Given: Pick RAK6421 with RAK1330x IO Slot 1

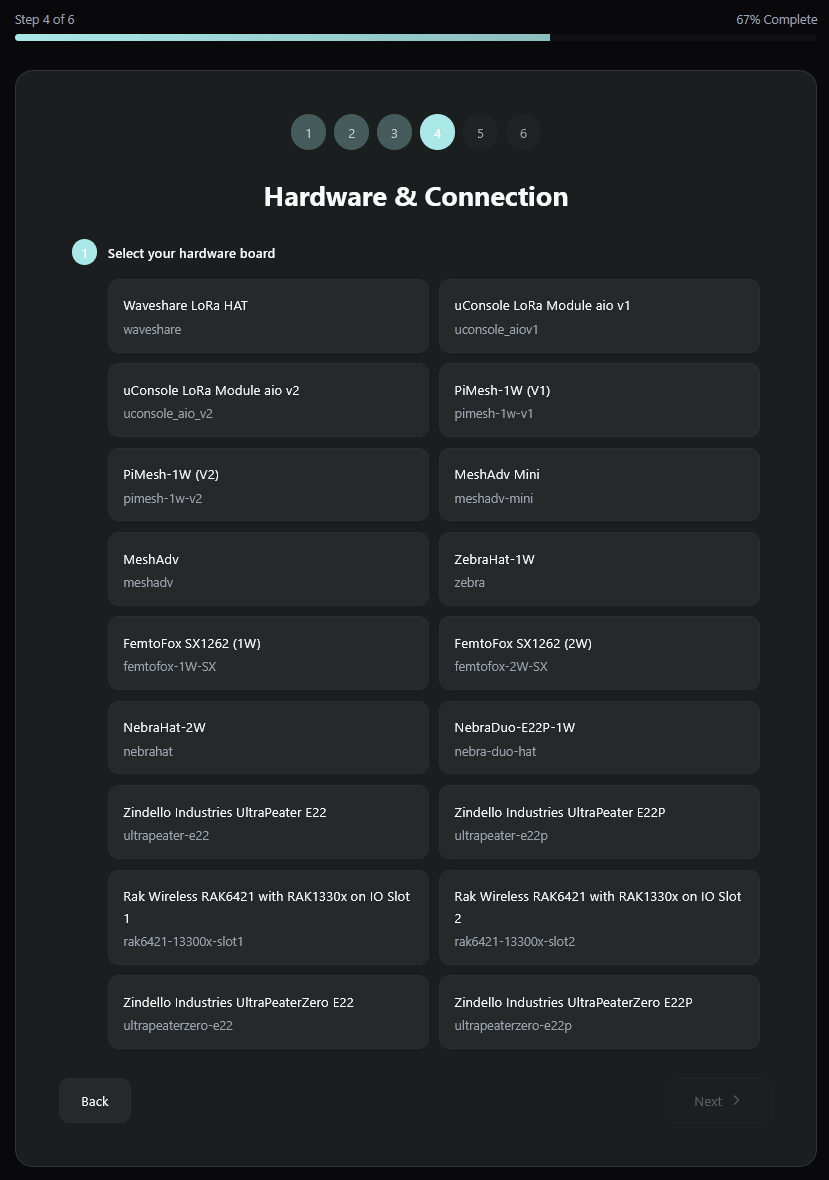Looking at the screenshot, I should pyautogui.click(x=268, y=917).
